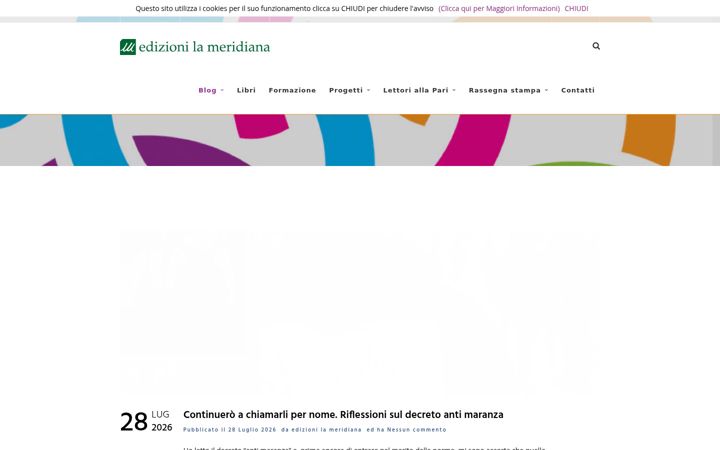Expand the Progetti dropdown arrow

(368, 90)
